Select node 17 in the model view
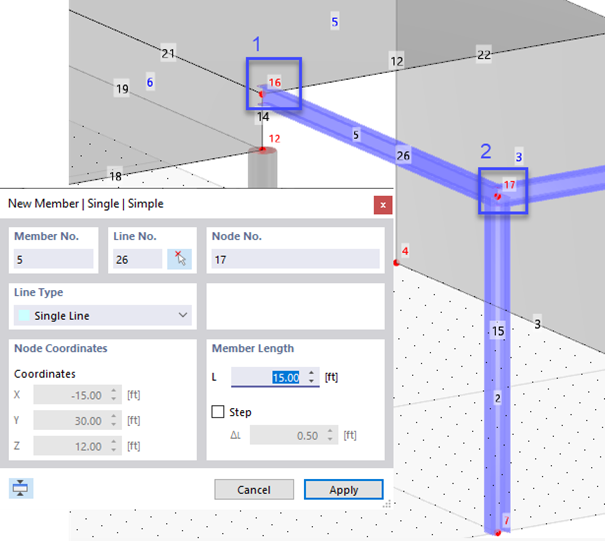605x541 pixels. pyautogui.click(x=497, y=197)
